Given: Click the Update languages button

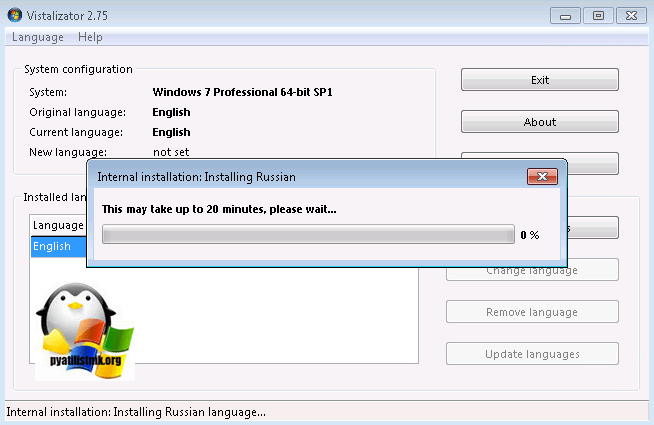Looking at the screenshot, I should [x=532, y=354].
